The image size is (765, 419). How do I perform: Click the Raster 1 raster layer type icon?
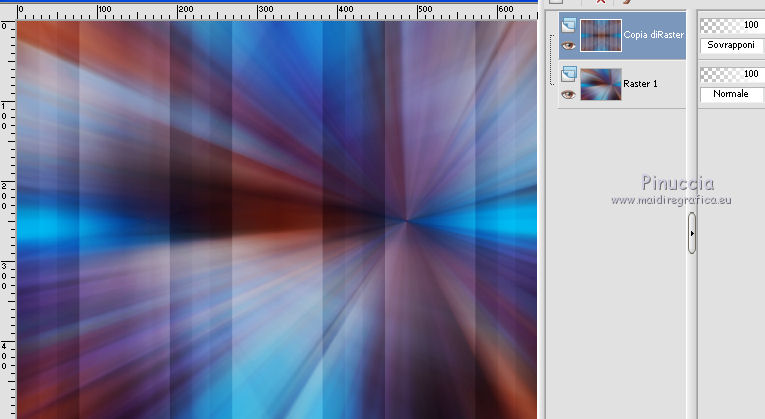point(568,74)
